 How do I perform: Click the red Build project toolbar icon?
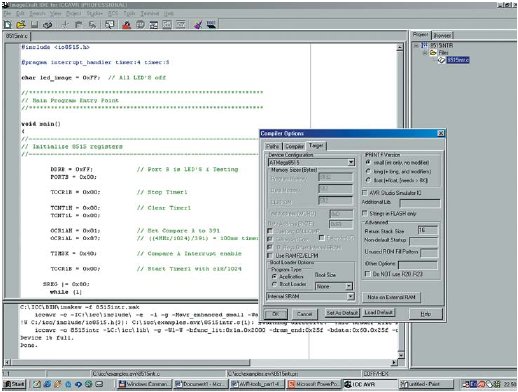126,24
